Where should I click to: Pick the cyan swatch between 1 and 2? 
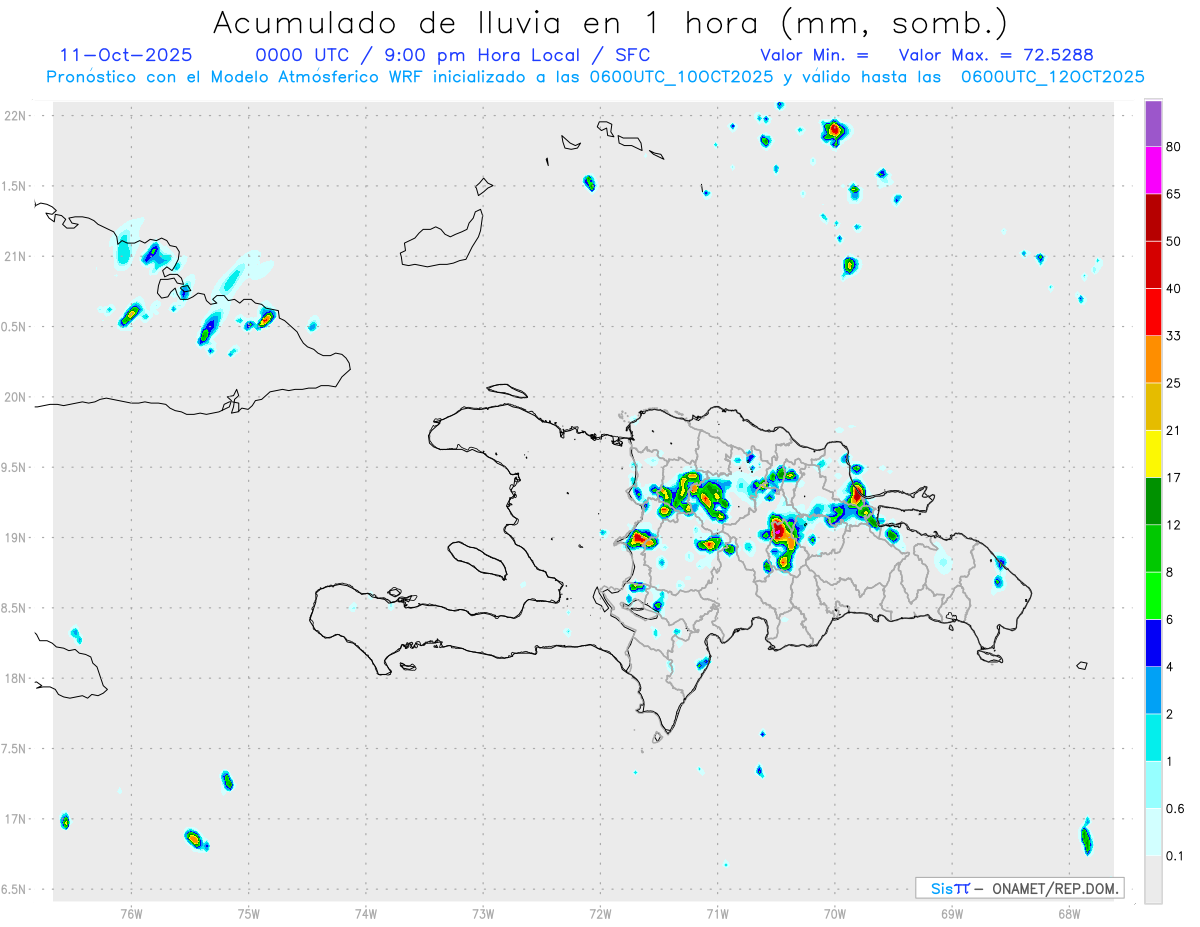pyautogui.click(x=1154, y=737)
